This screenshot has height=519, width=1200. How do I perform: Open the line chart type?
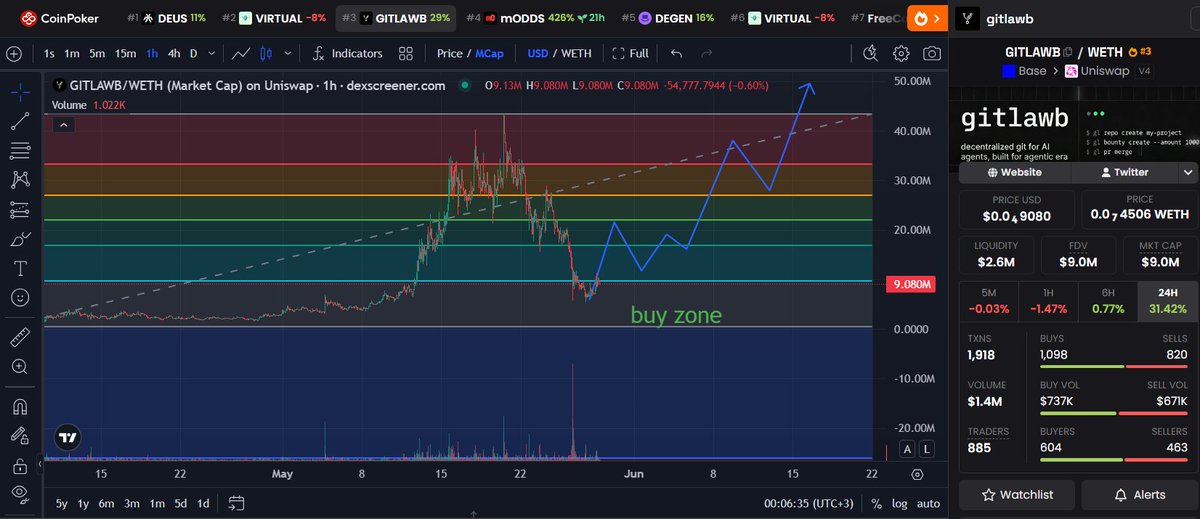tap(241, 53)
